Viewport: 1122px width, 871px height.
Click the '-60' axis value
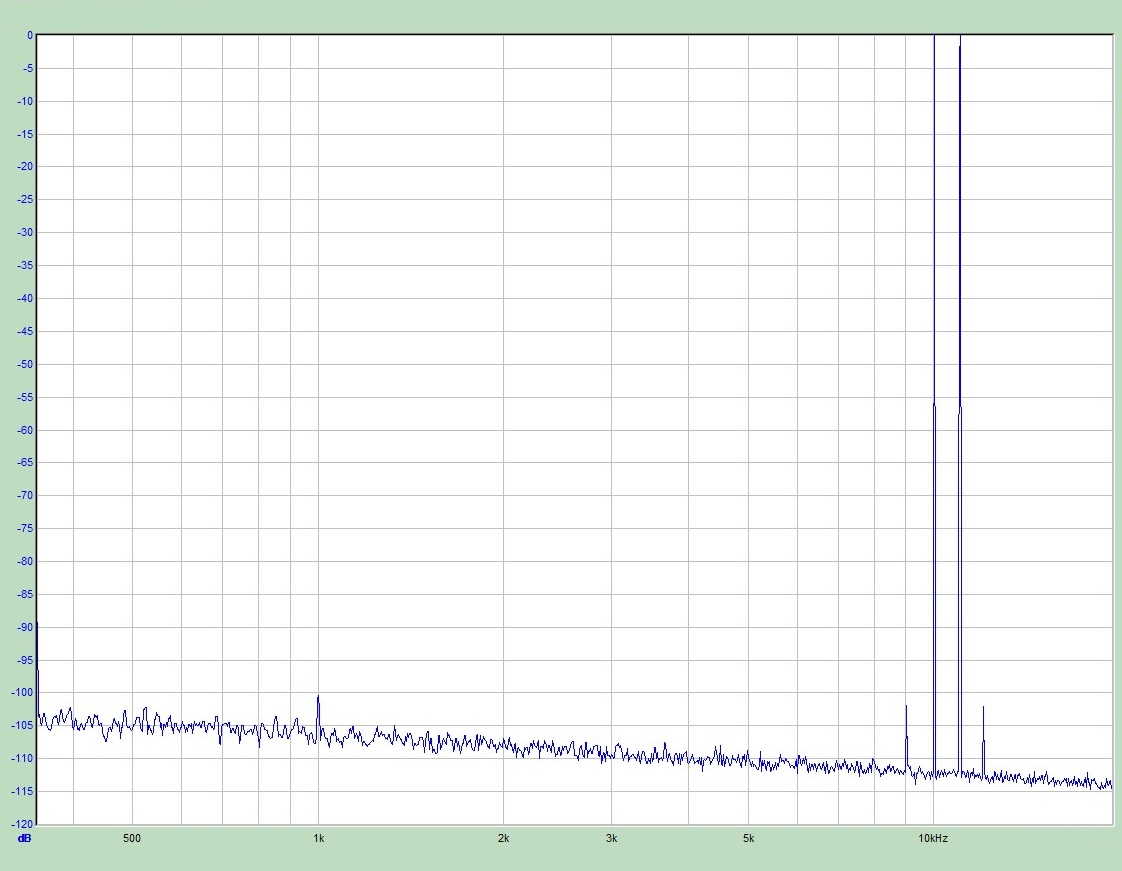point(25,430)
